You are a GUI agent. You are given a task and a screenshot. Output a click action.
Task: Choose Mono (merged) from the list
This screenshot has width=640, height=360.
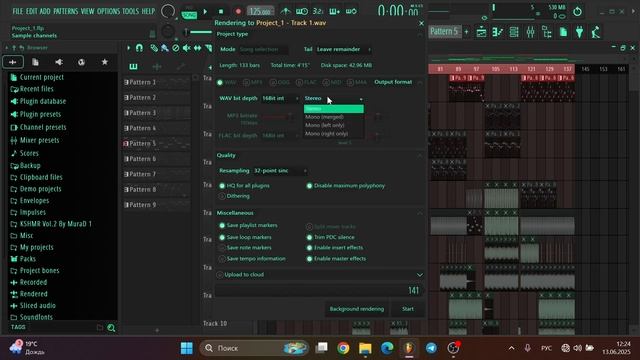(x=333, y=117)
